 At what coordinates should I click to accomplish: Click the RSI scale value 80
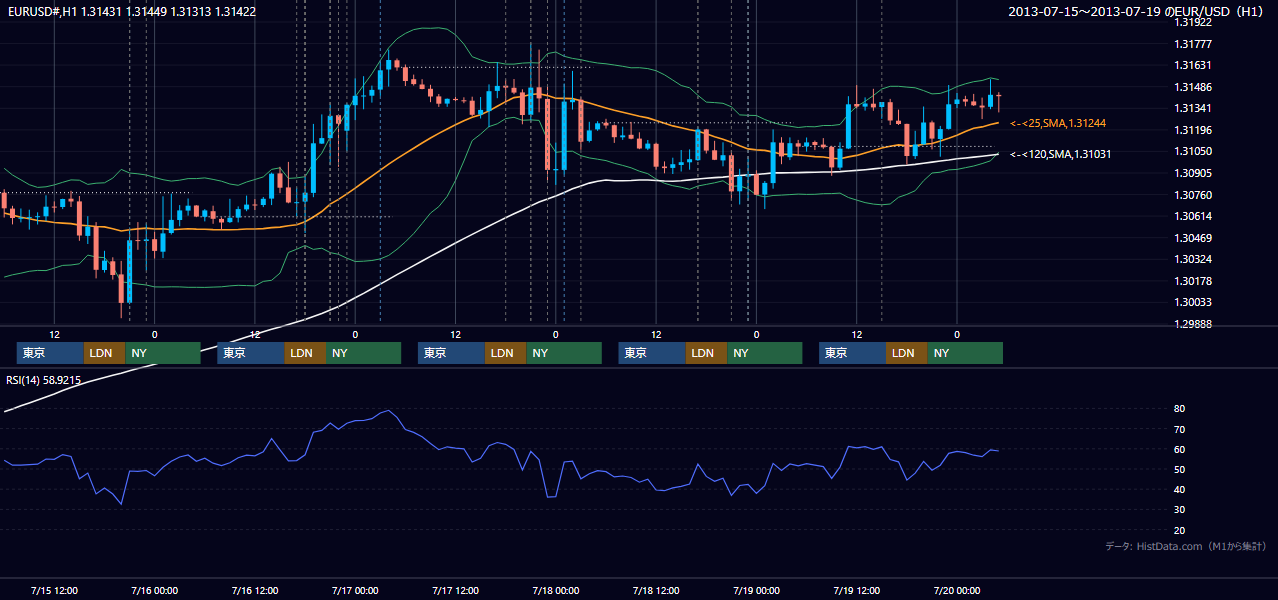pos(1179,409)
